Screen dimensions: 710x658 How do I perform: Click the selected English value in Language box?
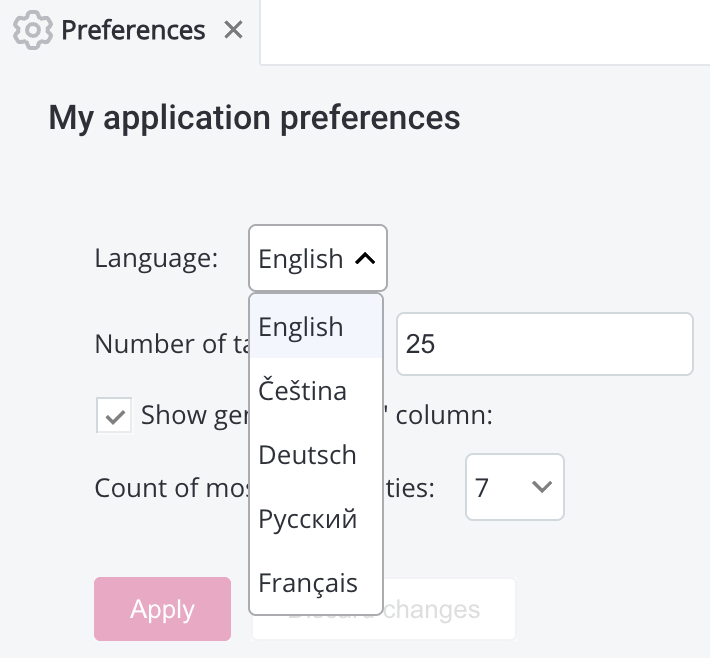300,259
